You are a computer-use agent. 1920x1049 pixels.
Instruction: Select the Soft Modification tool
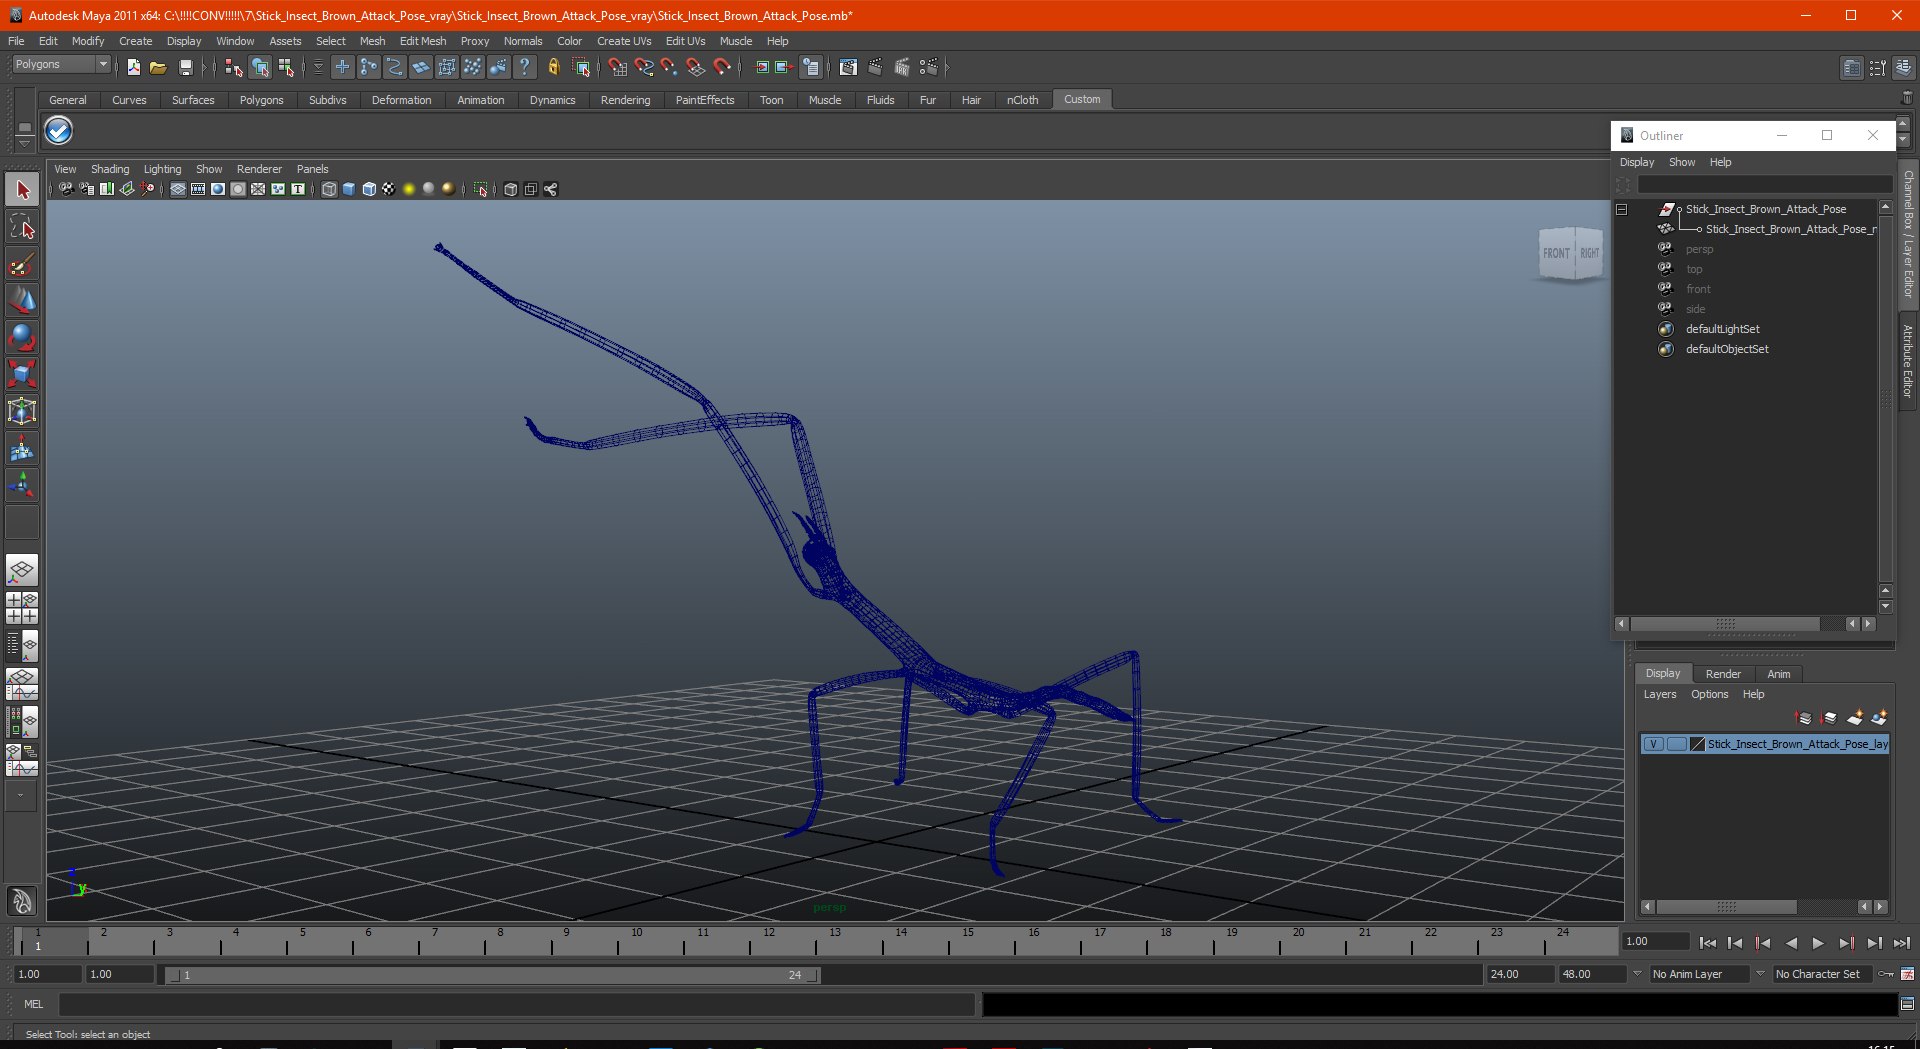22,449
